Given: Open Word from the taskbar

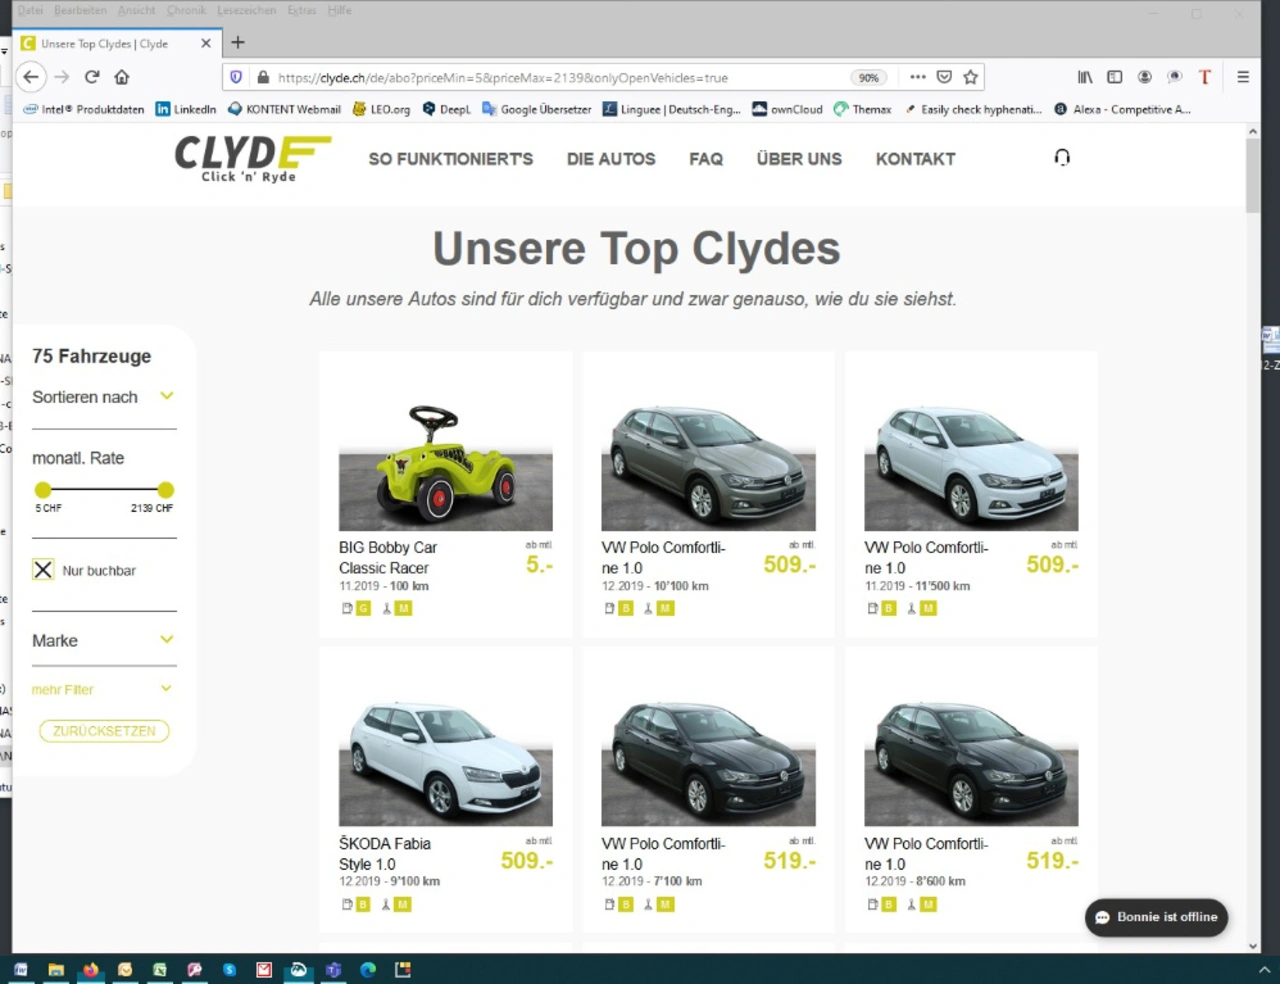Looking at the screenshot, I should point(21,969).
